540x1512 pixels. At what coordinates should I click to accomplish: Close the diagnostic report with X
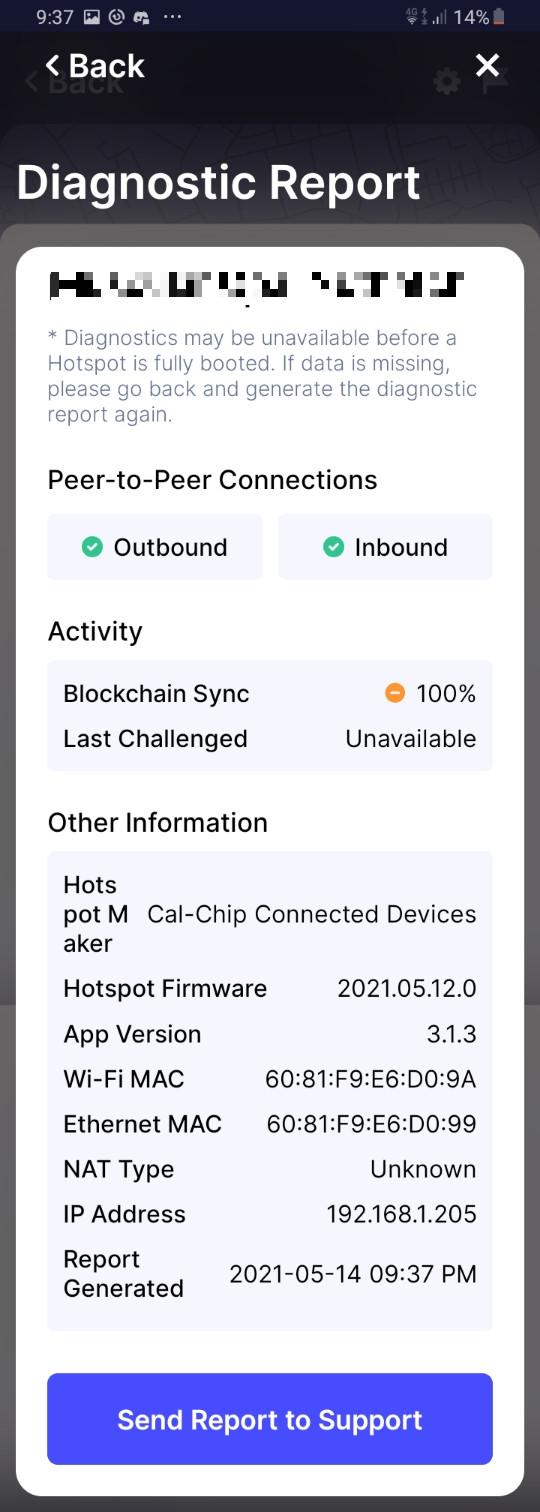click(x=487, y=66)
